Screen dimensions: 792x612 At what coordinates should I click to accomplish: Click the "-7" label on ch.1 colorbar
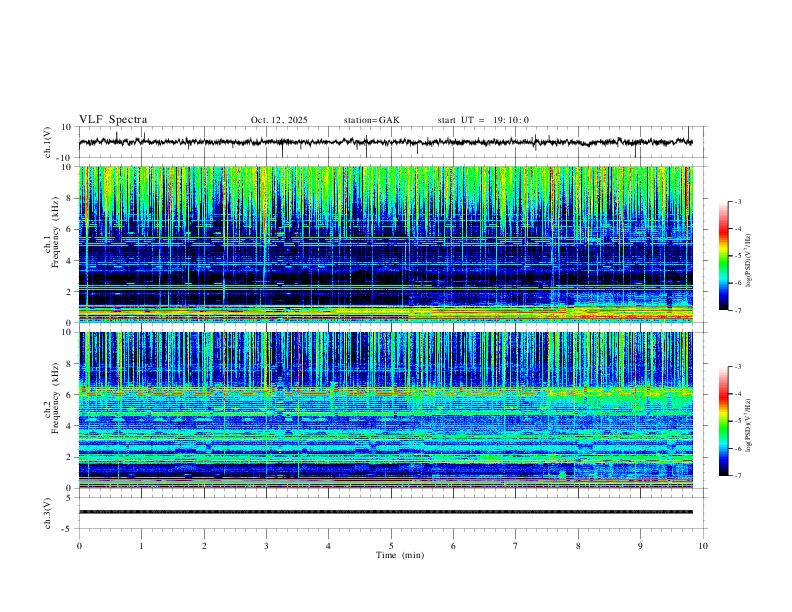(737, 311)
